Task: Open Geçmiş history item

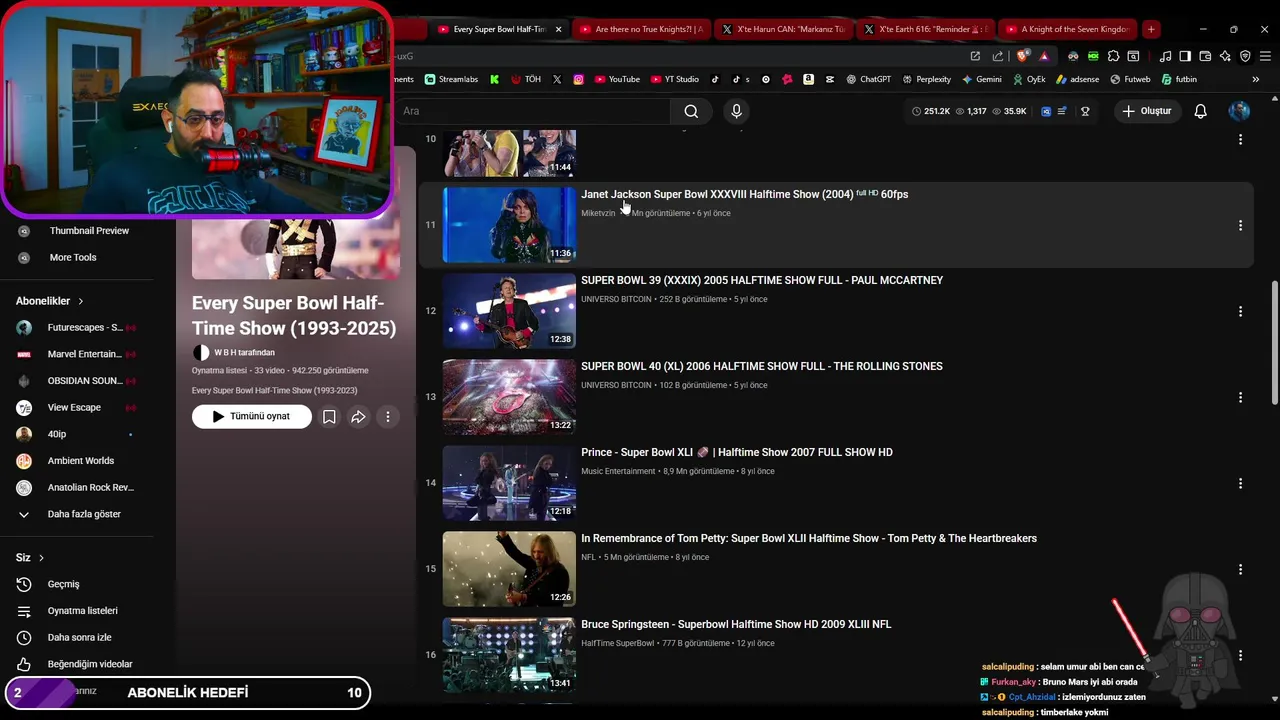Action: [x=63, y=584]
